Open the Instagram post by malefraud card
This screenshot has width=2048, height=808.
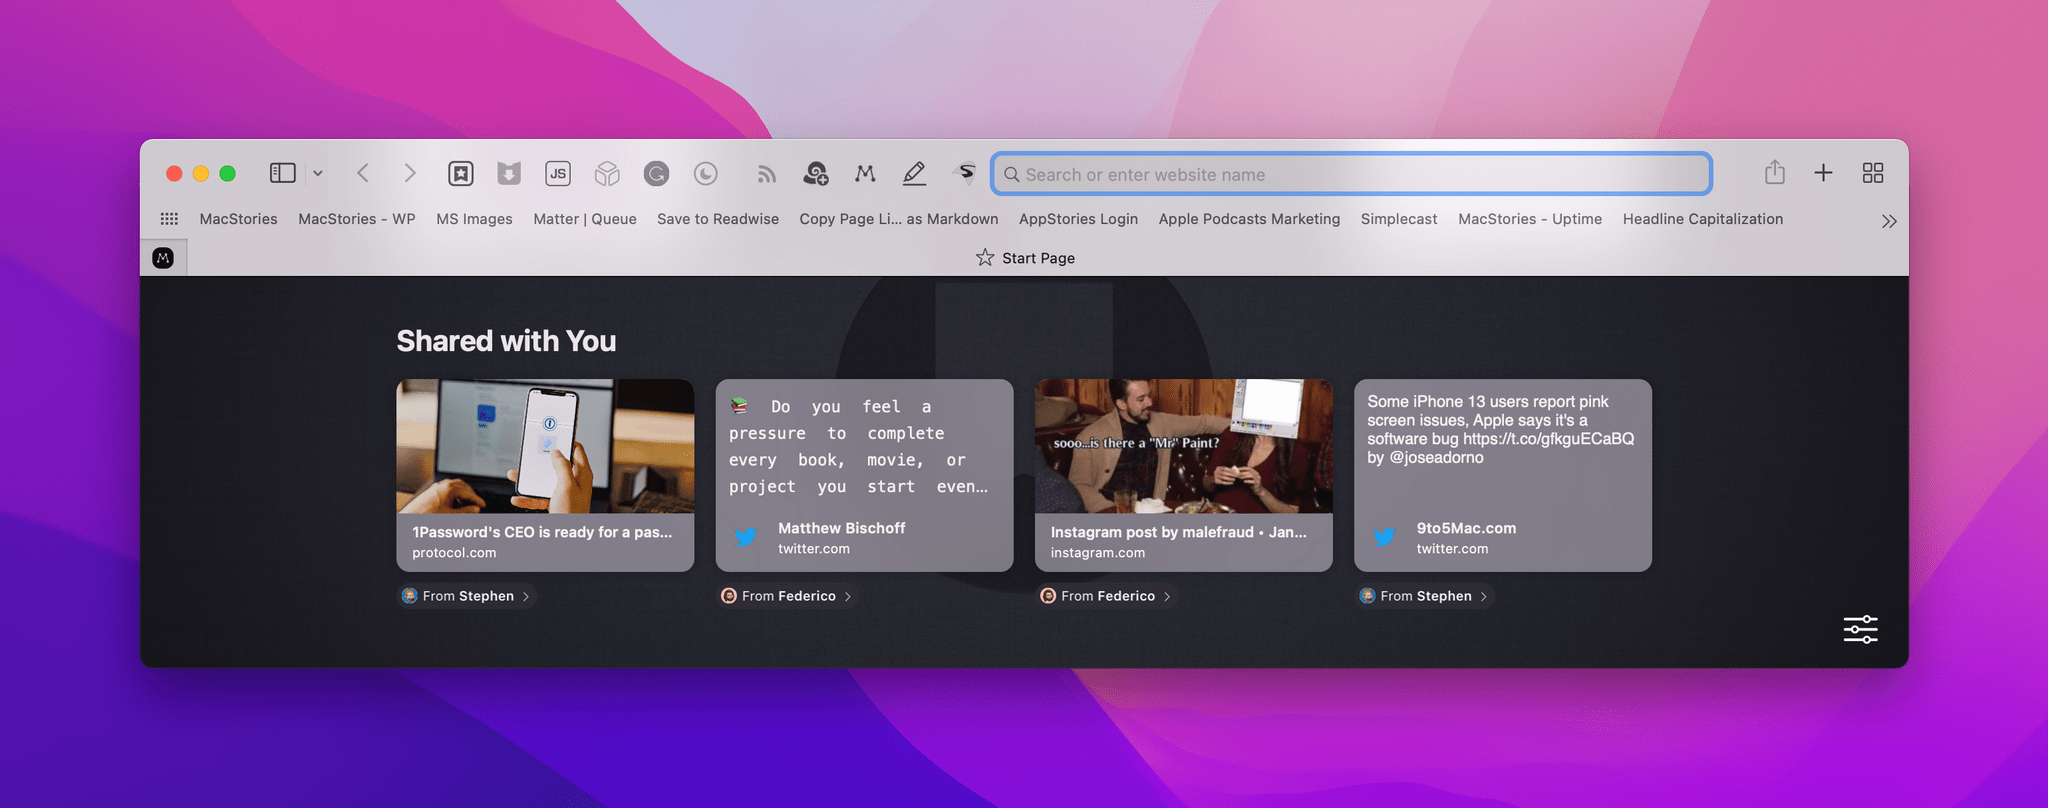tap(1183, 475)
